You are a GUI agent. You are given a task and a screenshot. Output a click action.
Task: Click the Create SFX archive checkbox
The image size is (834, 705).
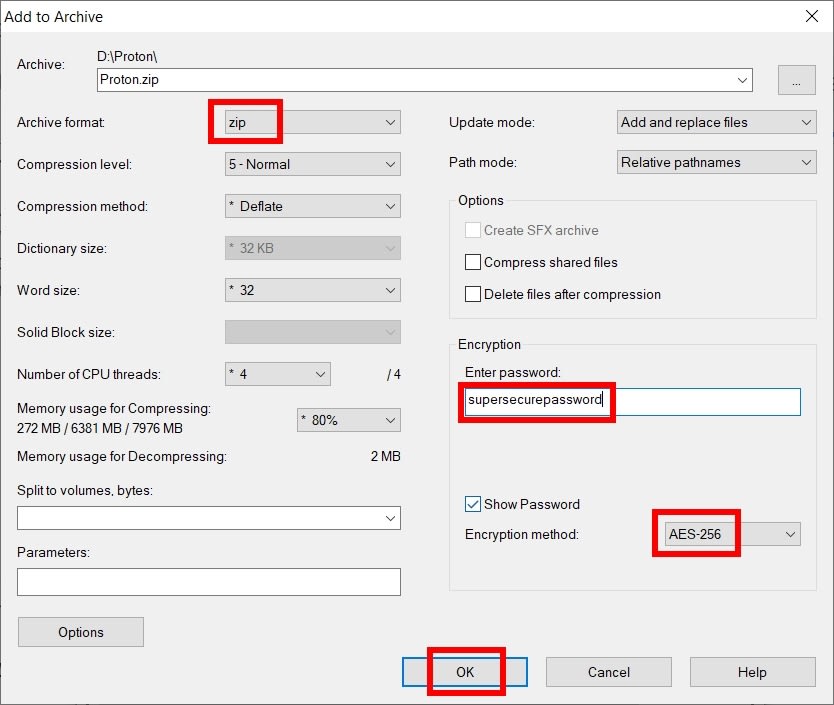pyautogui.click(x=473, y=230)
